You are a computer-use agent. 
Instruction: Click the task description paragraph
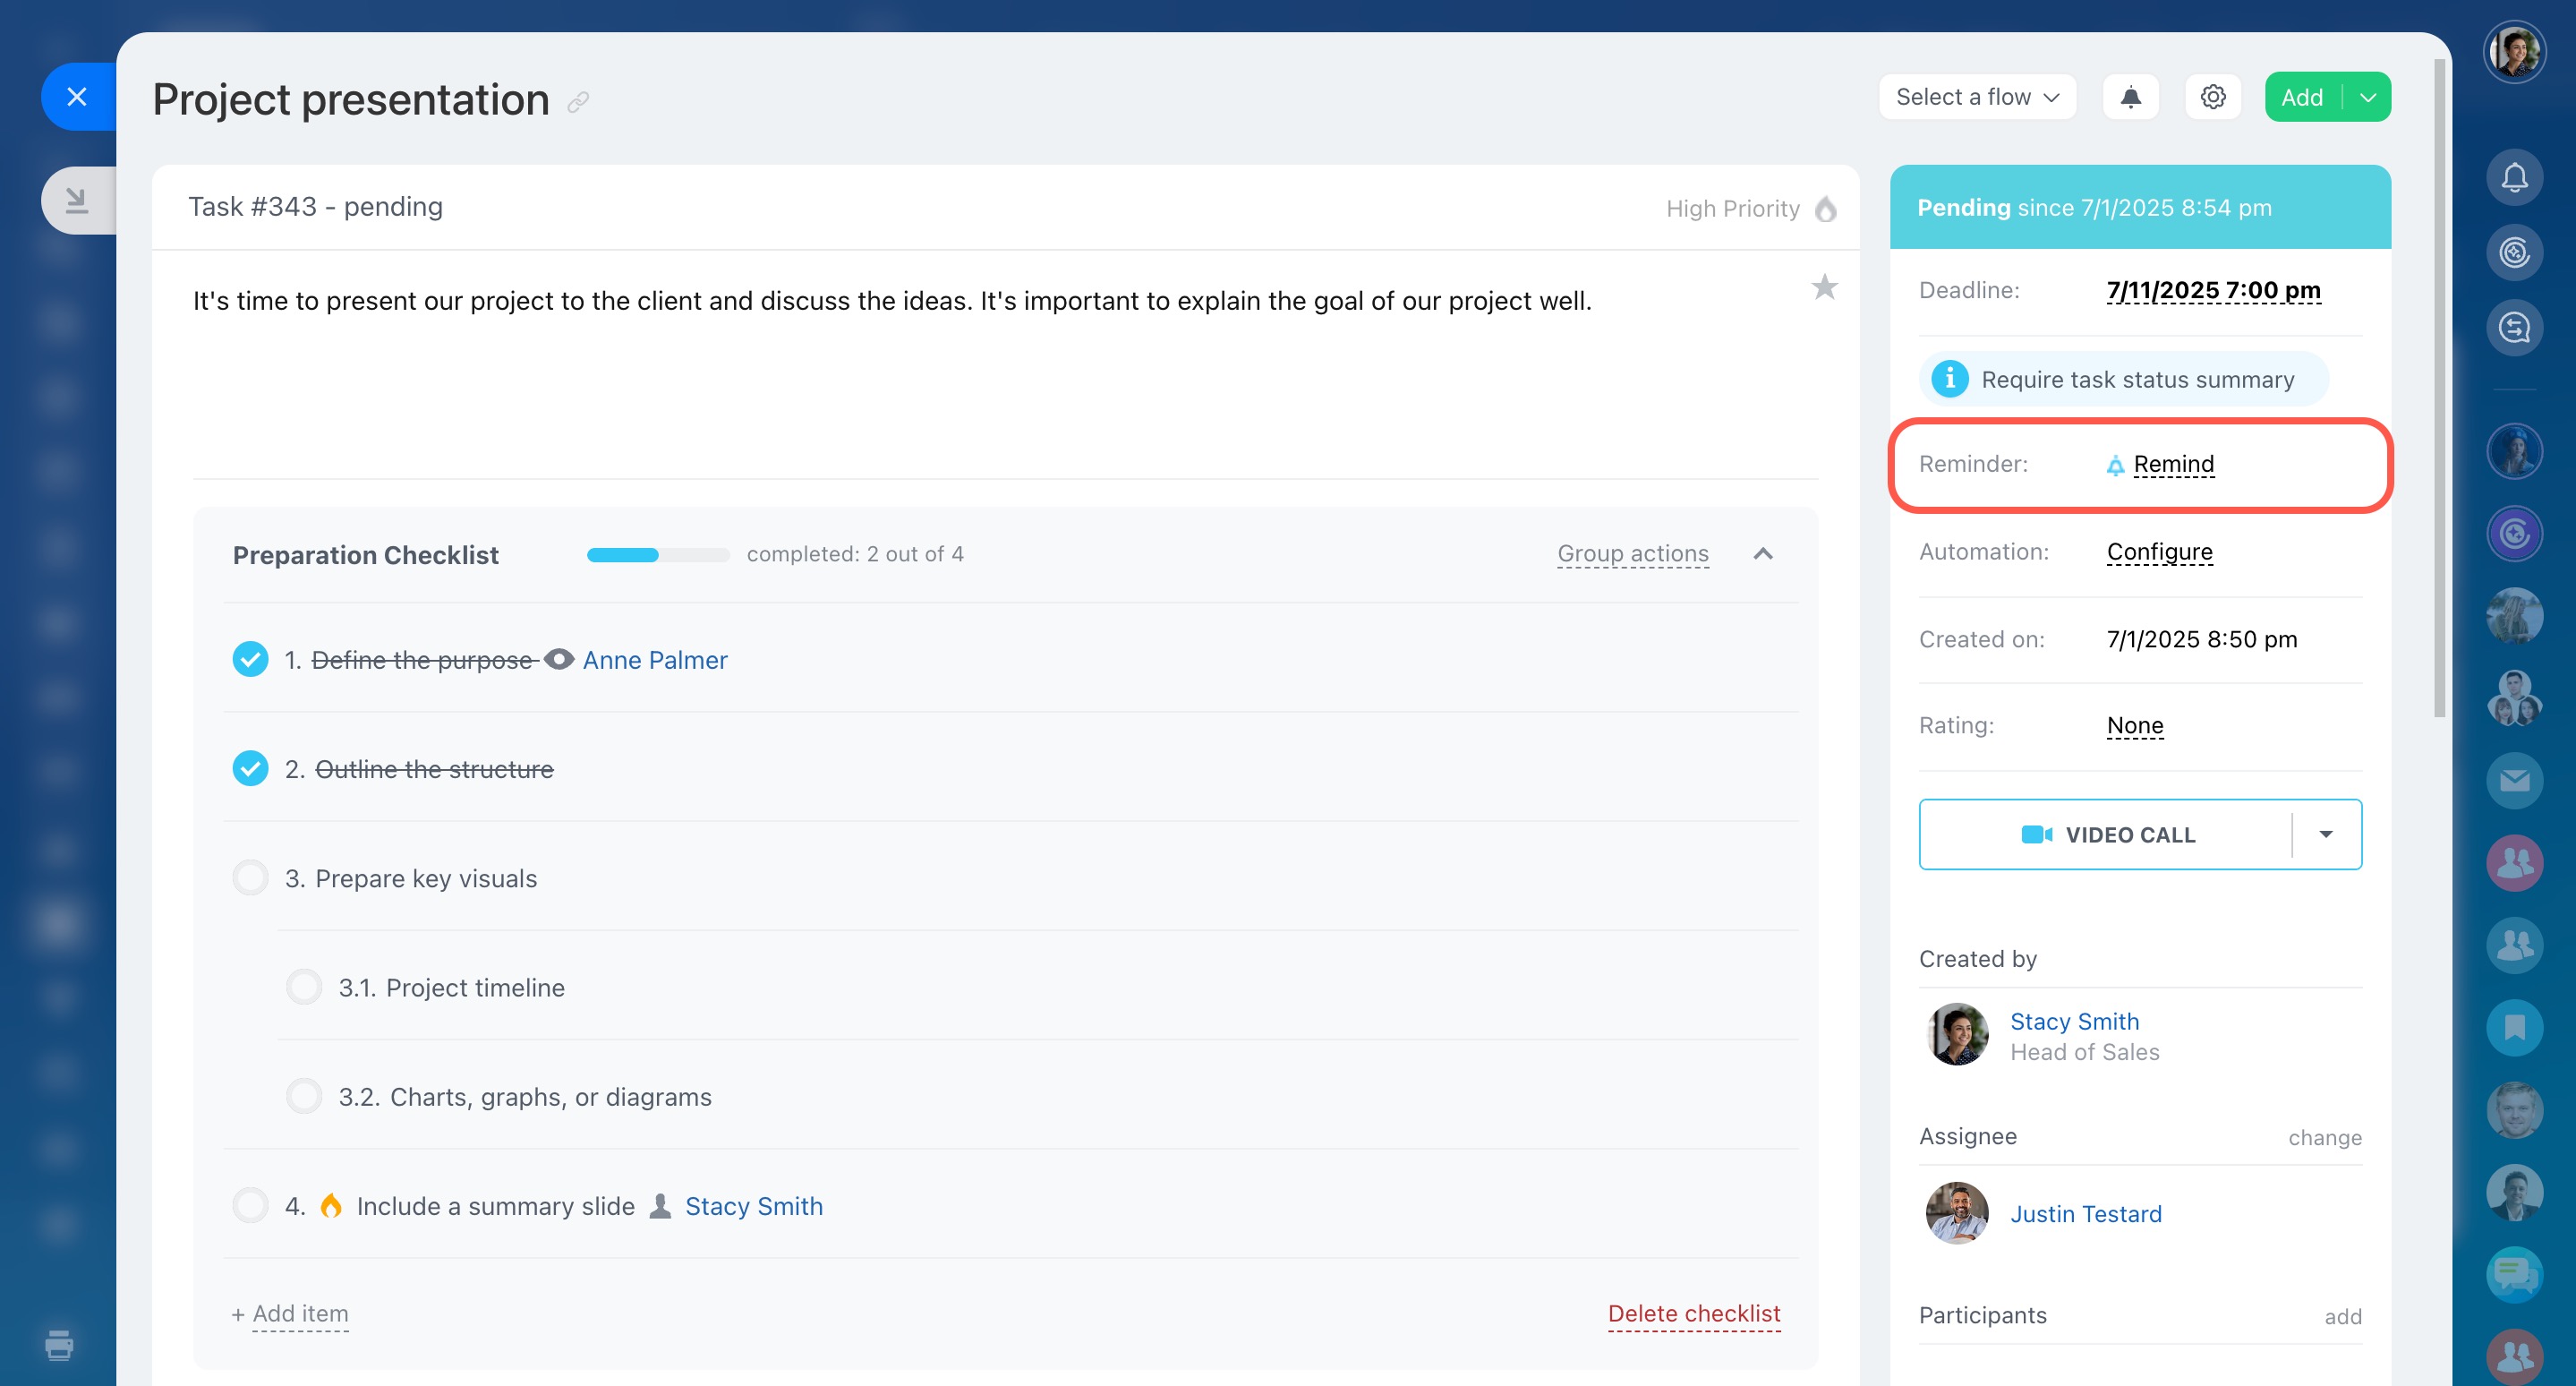(x=892, y=300)
